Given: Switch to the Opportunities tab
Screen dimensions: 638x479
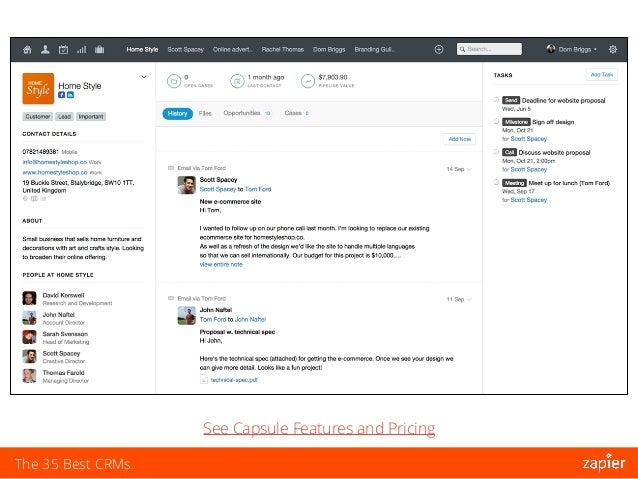Looking at the screenshot, I should tap(247, 113).
